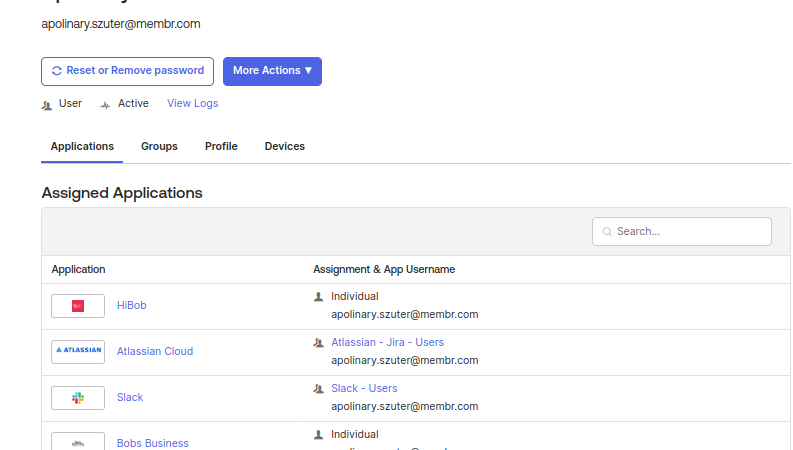793x450 pixels.
Task: Select the email under the user name heading
Action: pos(121,24)
